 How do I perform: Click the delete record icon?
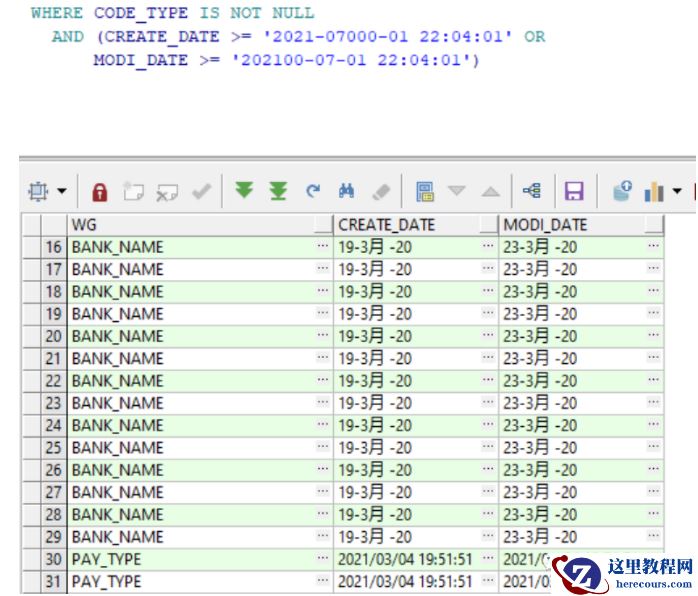pyautogui.click(x=167, y=192)
